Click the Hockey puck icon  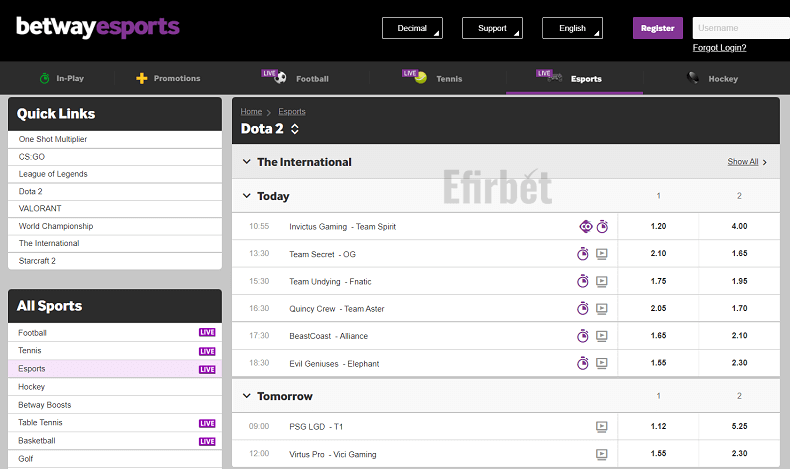click(693, 78)
